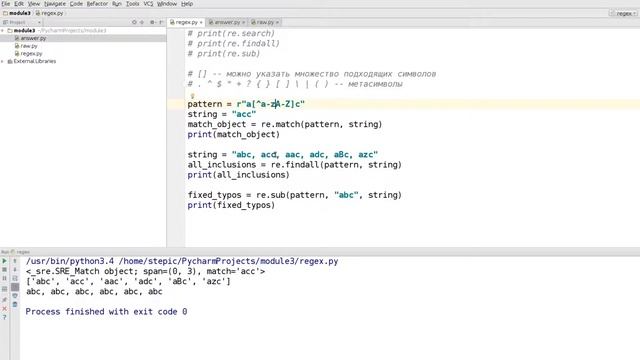Click the pattern assignment line in editor
The image size is (640, 360).
point(246,104)
